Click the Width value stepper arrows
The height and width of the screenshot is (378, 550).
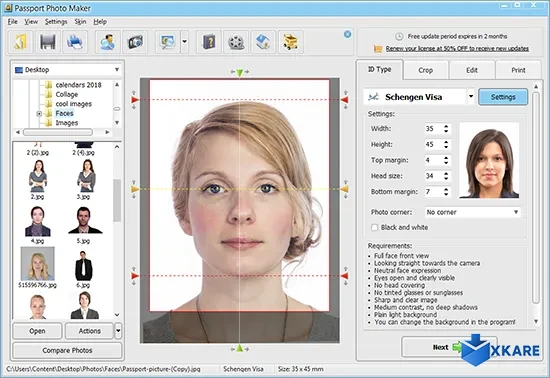446,129
